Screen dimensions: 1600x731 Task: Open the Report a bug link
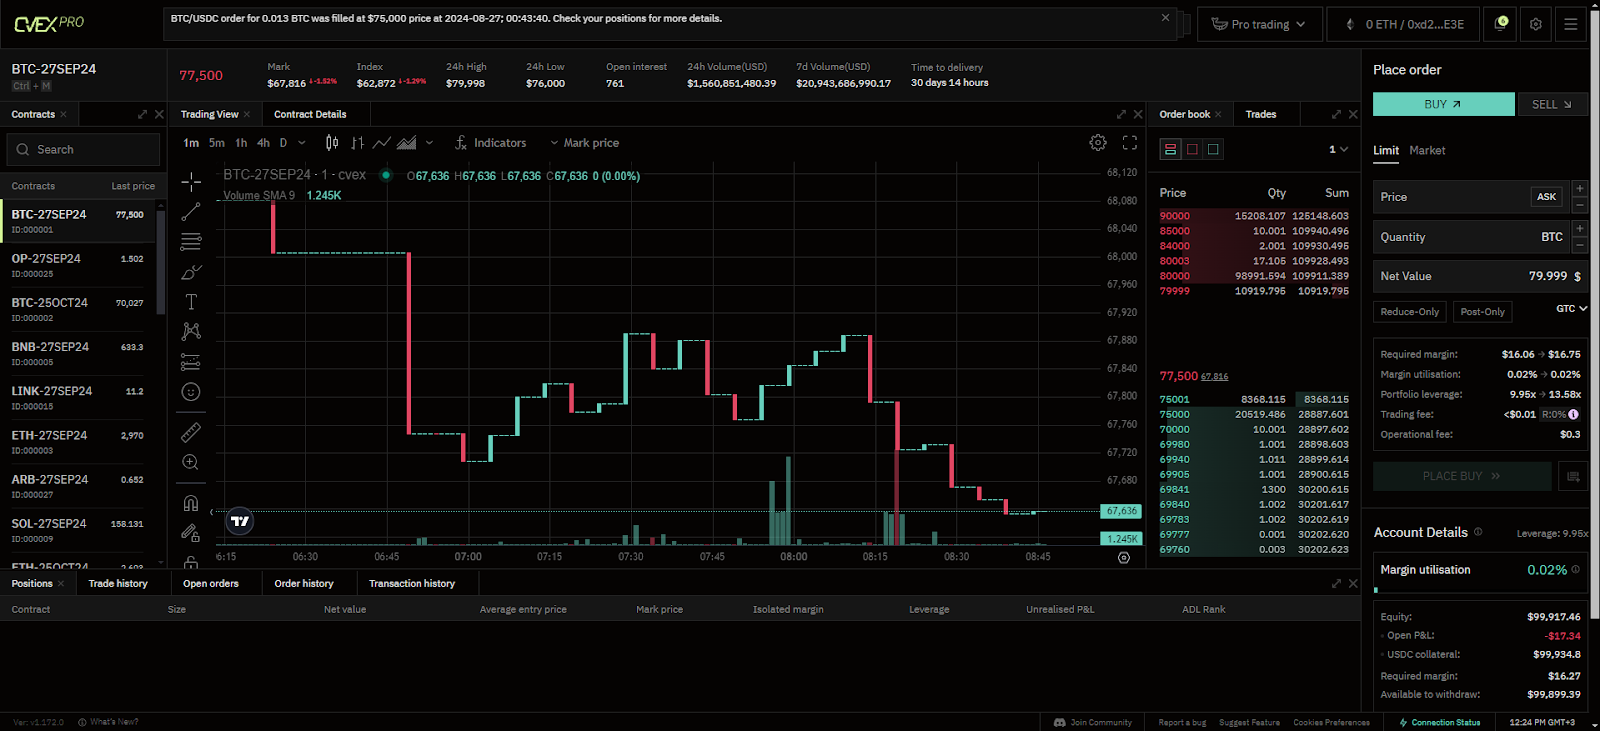tap(1182, 722)
